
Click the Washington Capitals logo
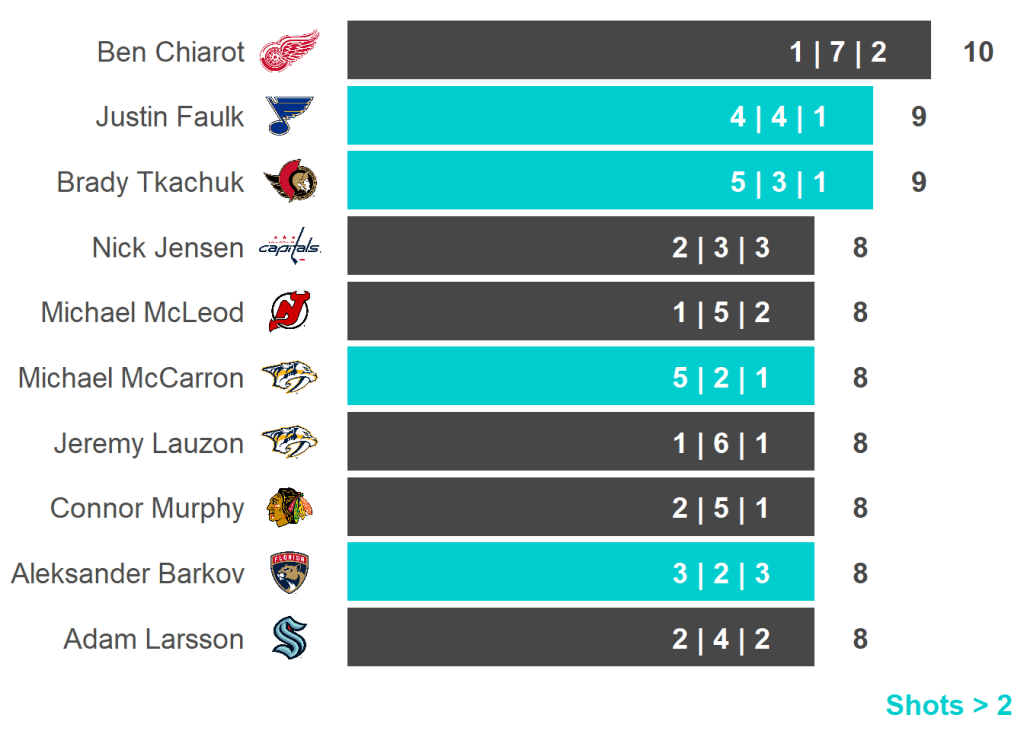290,247
